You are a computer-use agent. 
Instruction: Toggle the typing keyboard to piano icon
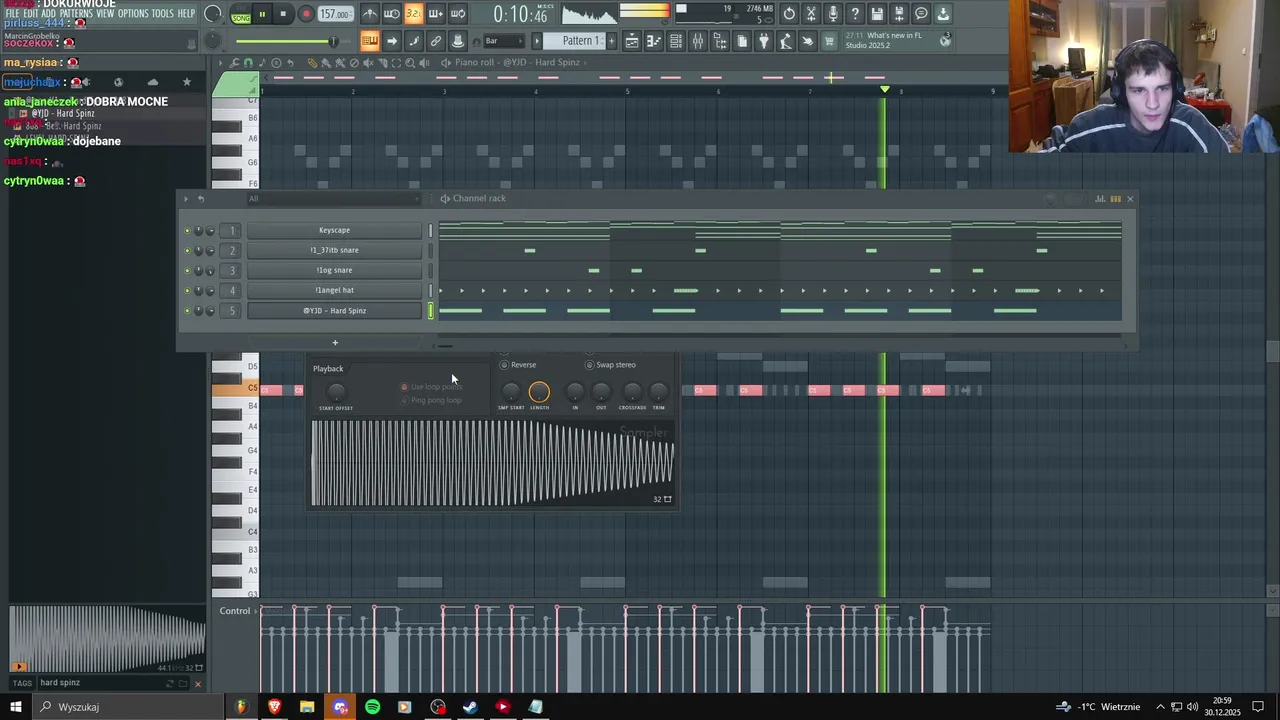point(370,41)
